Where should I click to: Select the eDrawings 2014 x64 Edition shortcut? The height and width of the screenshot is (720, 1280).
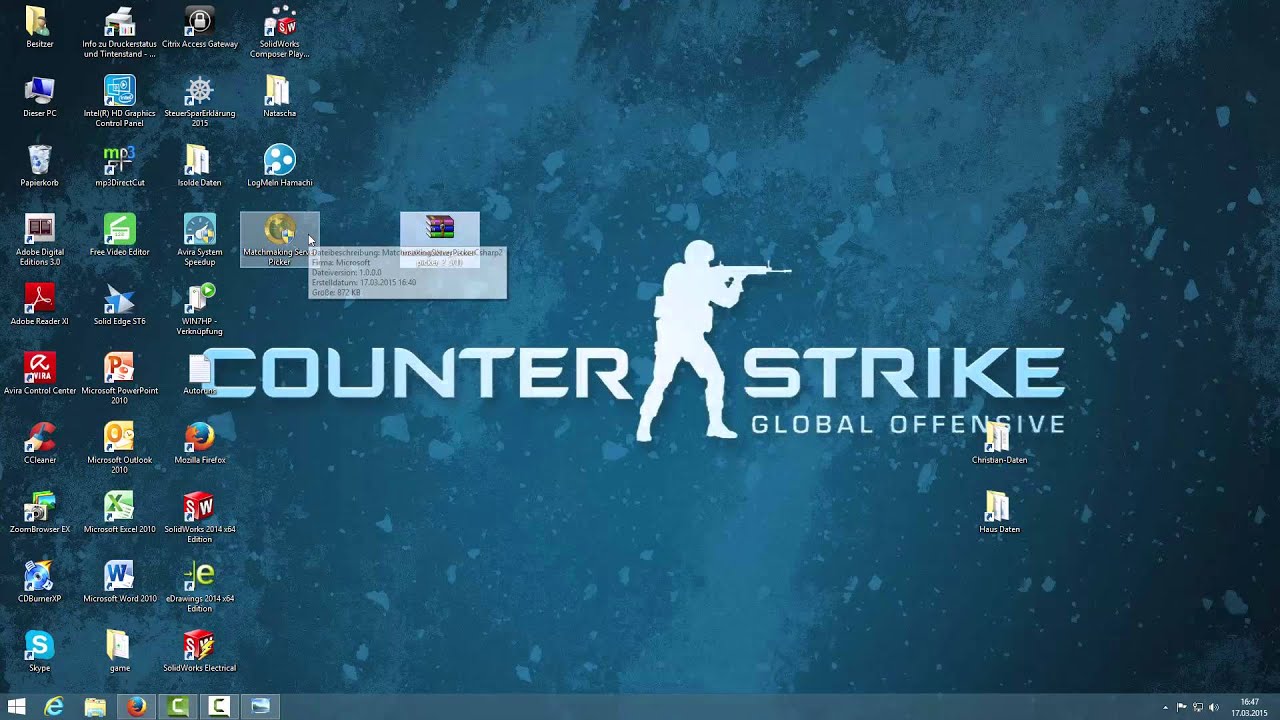pyautogui.click(x=200, y=586)
